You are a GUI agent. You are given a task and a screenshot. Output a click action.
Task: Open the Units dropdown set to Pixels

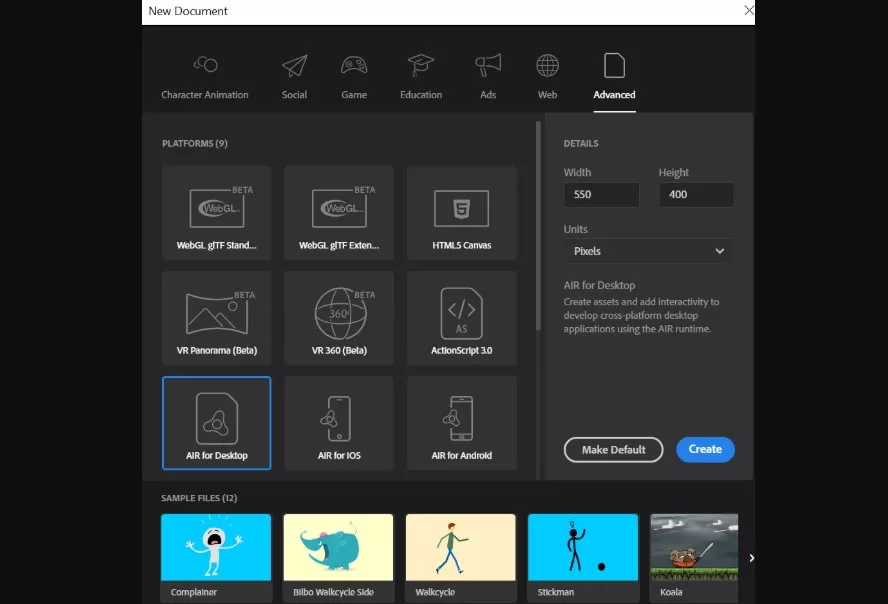[648, 251]
